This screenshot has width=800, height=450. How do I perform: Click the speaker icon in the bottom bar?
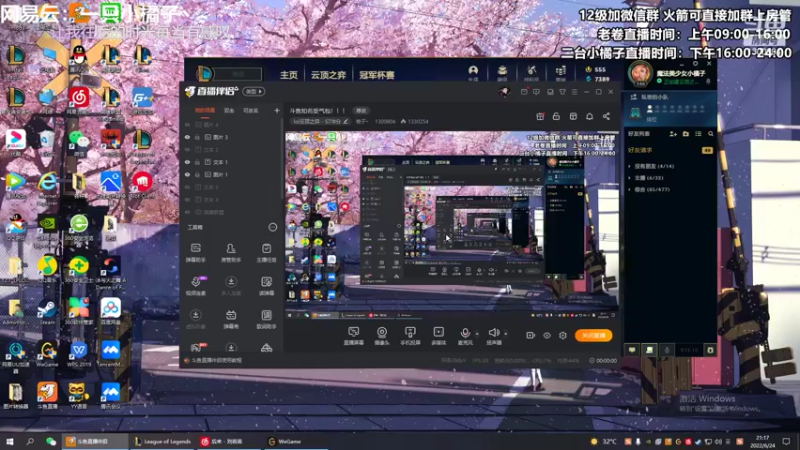[493, 333]
